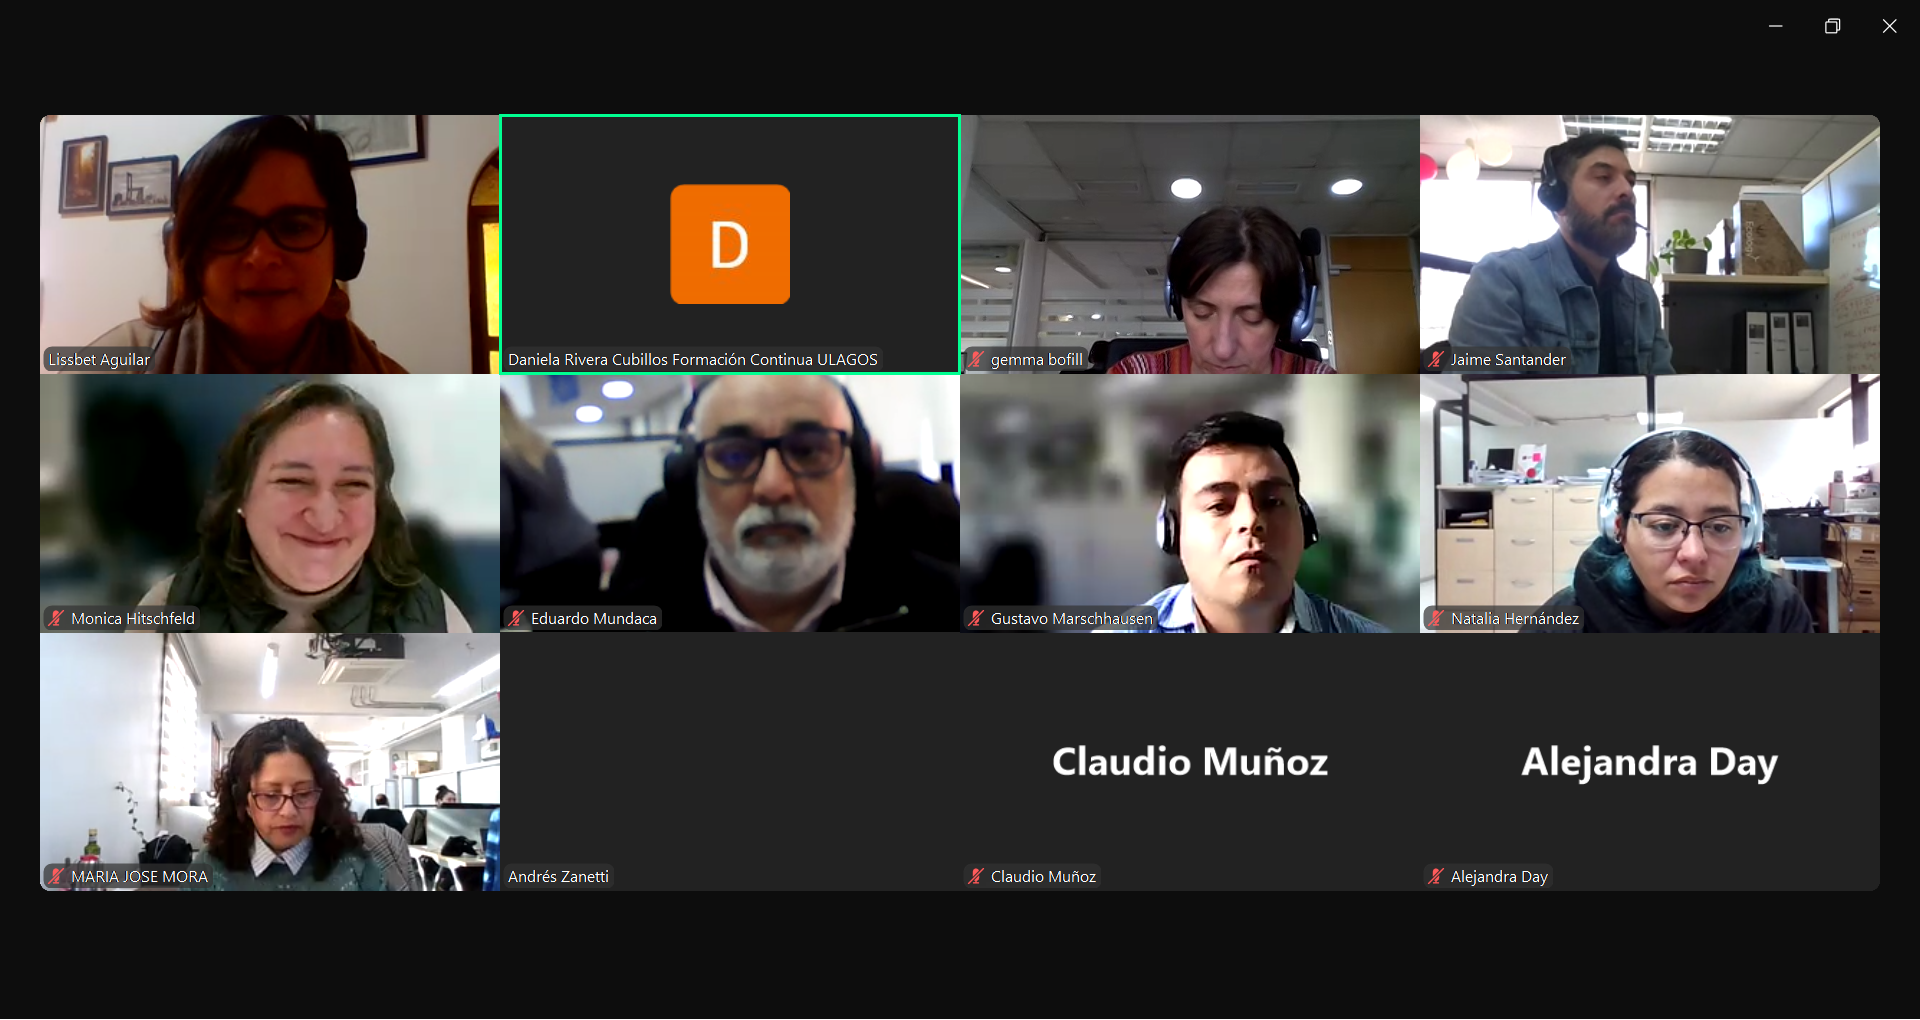Click Alejandra Day's muted mic icon

coord(1436,877)
